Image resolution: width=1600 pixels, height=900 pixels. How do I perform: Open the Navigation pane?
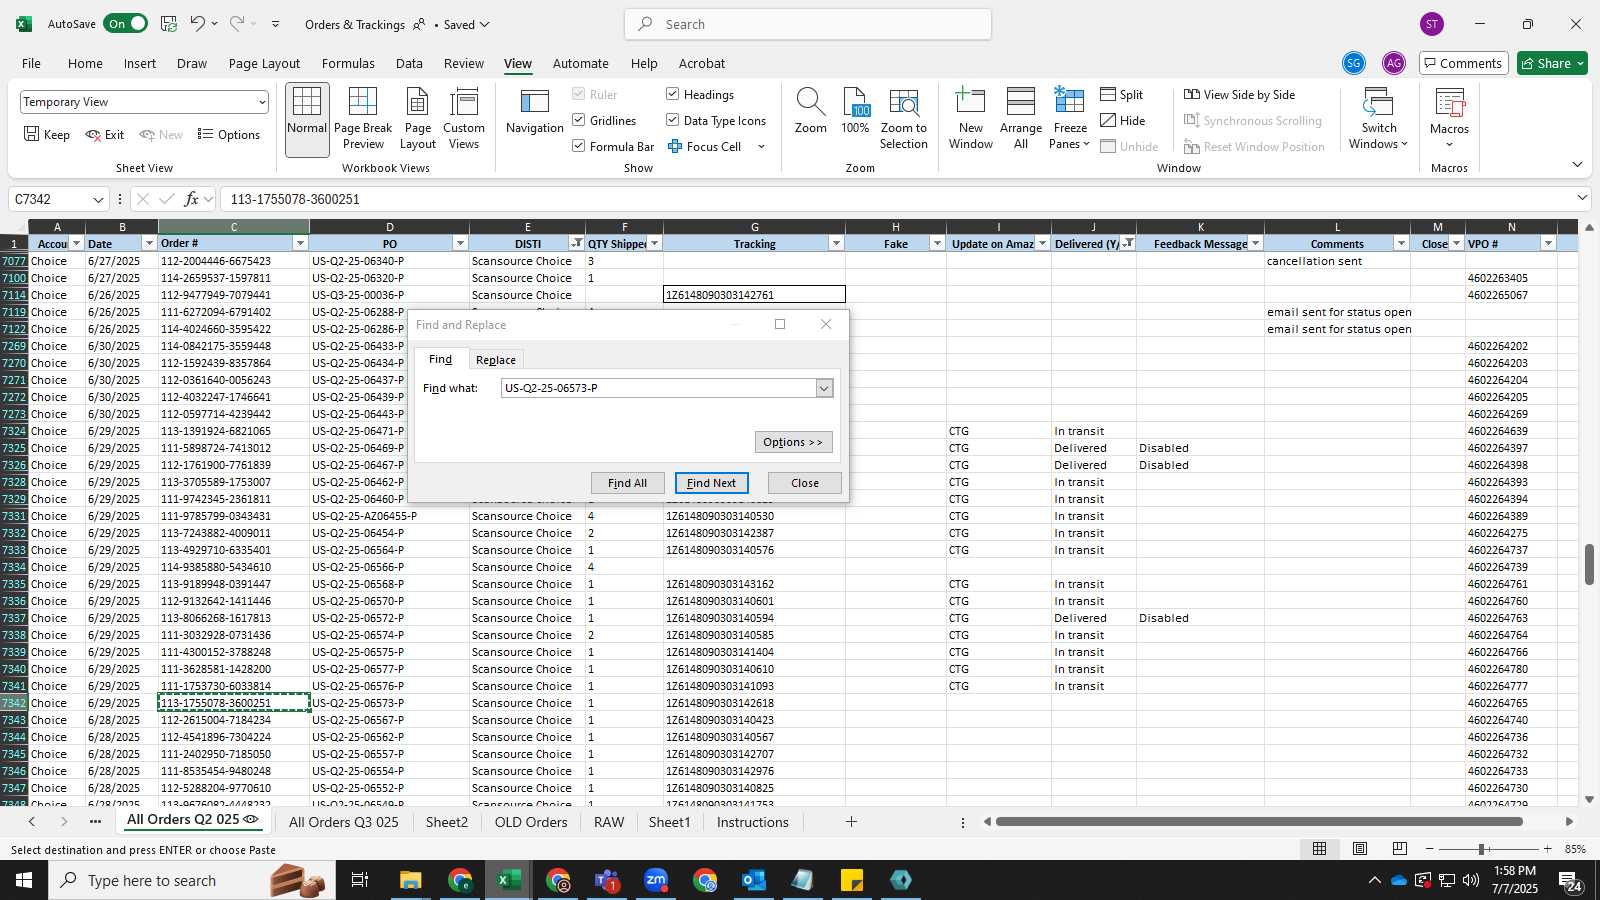point(535,112)
